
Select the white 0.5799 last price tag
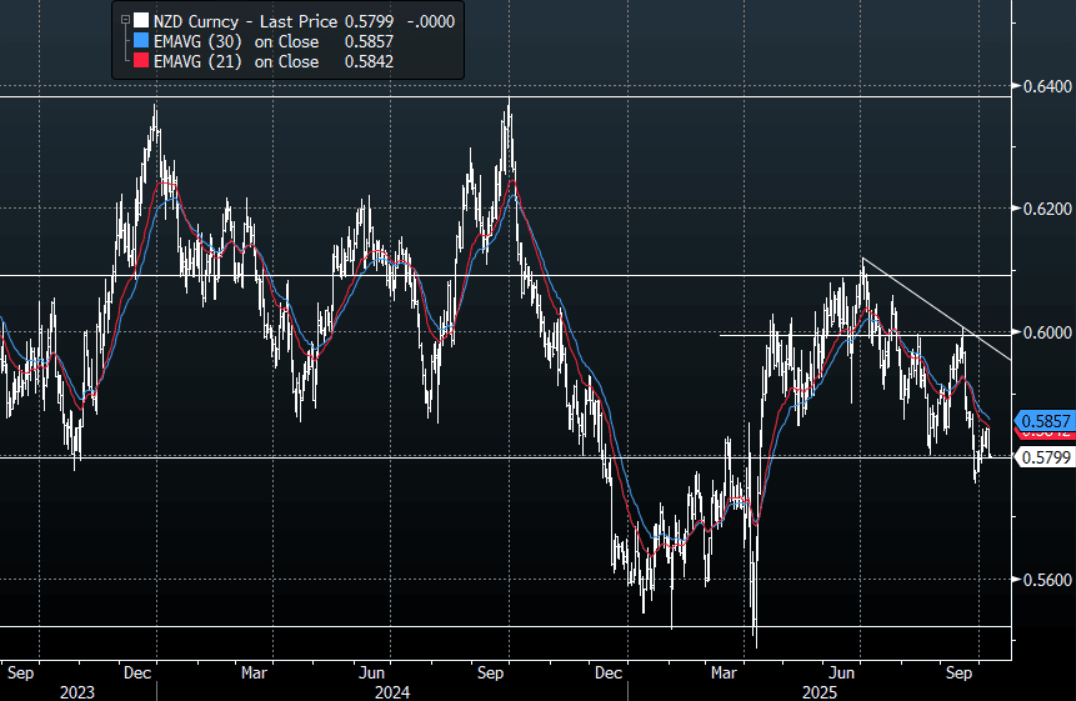tap(1045, 457)
